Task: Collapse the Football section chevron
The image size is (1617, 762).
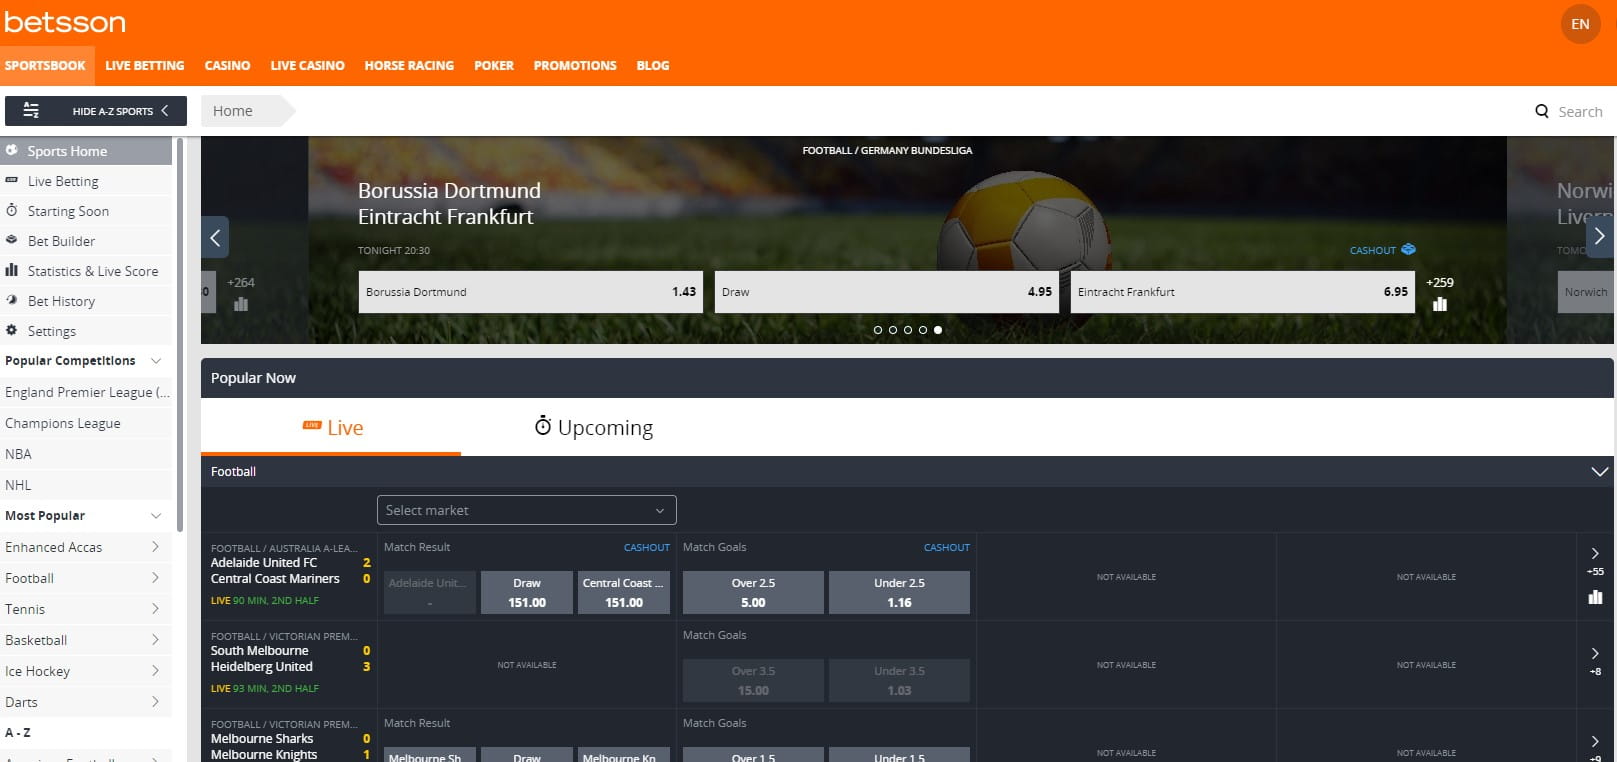Action: [x=1599, y=472]
